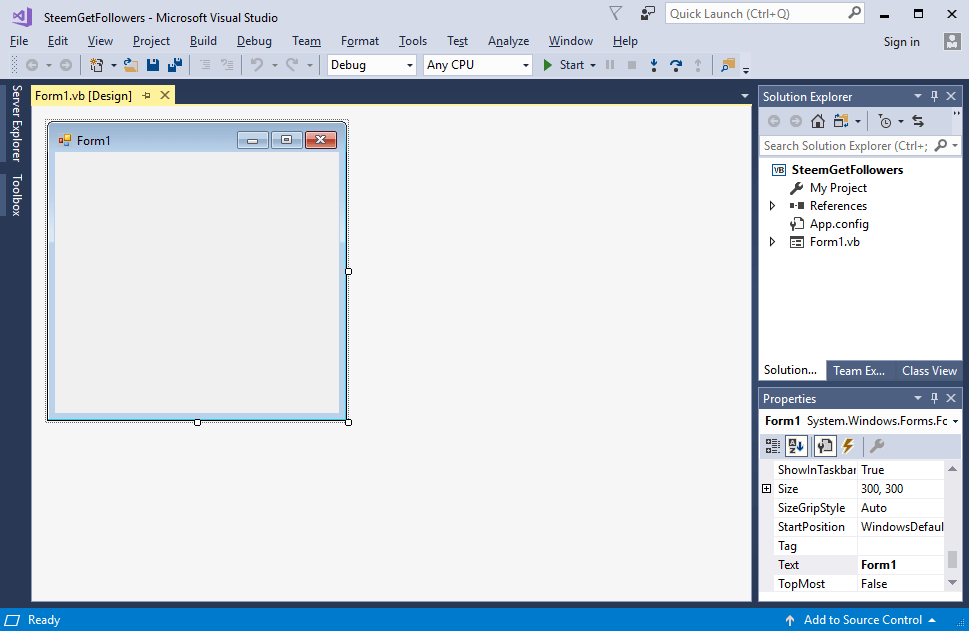Pin the Solution Explorer panel with auto-hide pushpin
969x631 pixels.
pos(934,96)
